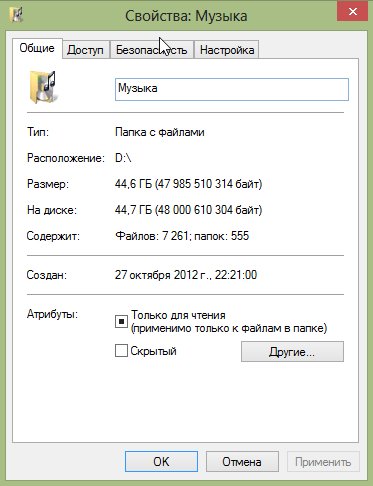Image resolution: width=373 pixels, height=486 pixels.
Task: Switch to the Общие tab
Action: tap(37, 48)
